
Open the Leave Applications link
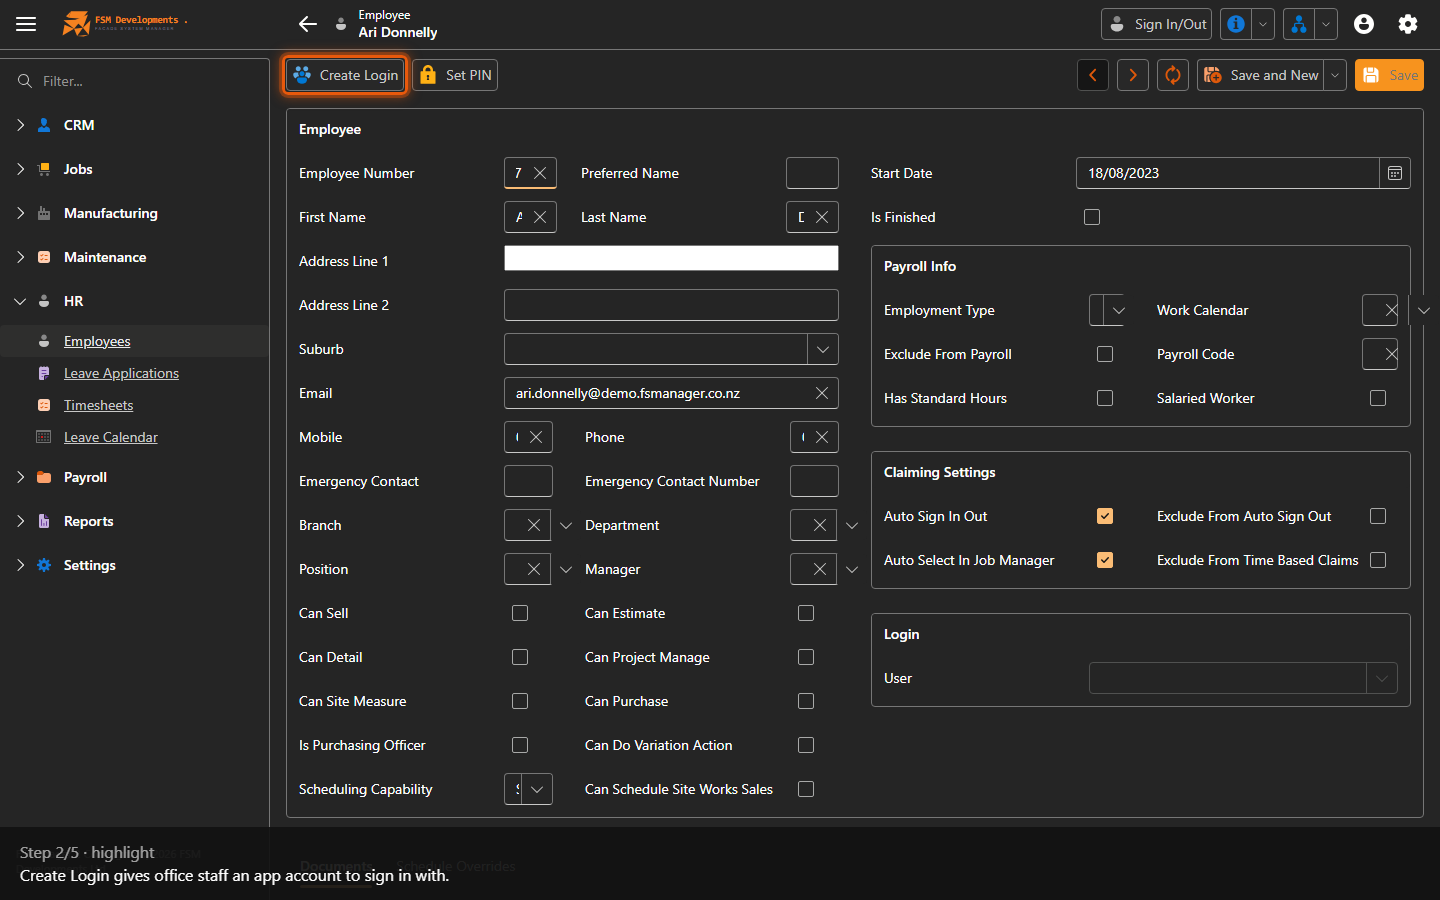[x=121, y=373]
